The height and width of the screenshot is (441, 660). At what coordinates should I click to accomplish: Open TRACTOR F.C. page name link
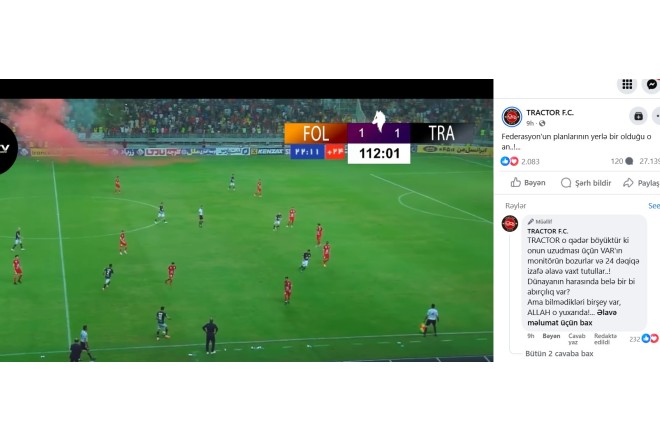pyautogui.click(x=550, y=112)
